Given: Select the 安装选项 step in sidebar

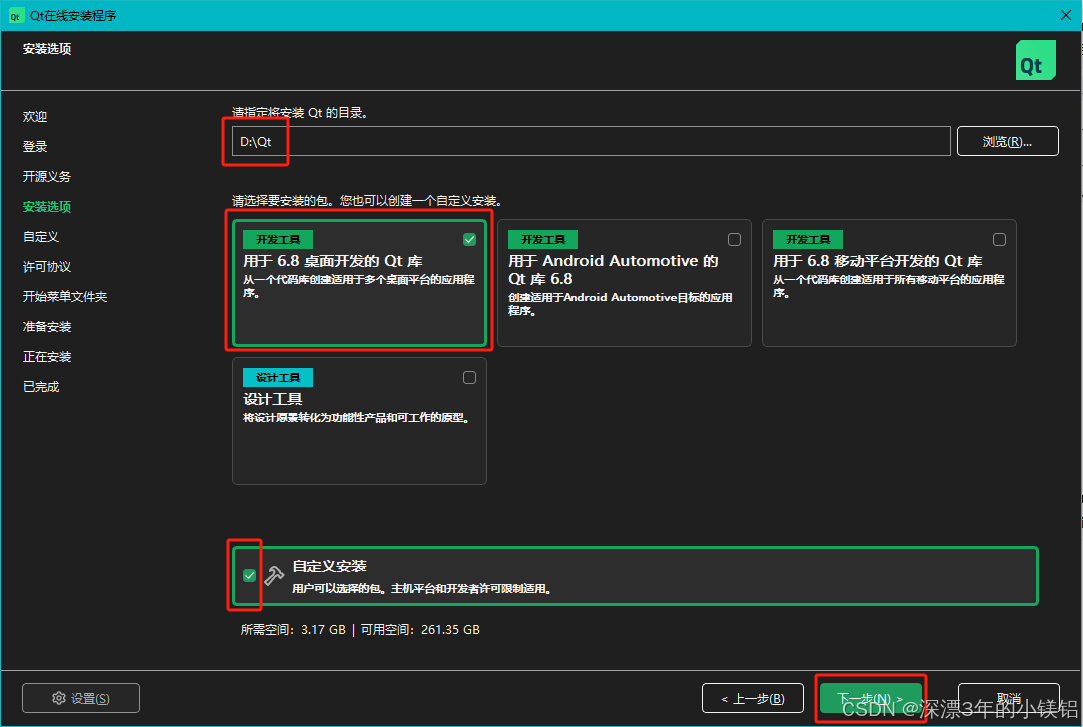Looking at the screenshot, I should click(x=47, y=206).
